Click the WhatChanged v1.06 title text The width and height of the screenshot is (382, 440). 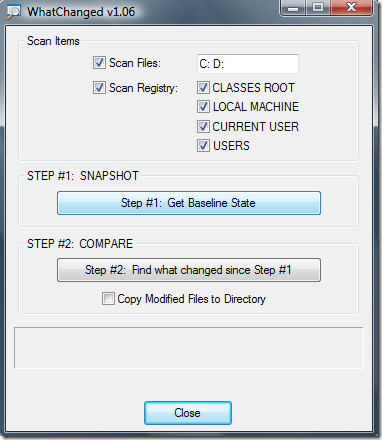(x=81, y=12)
